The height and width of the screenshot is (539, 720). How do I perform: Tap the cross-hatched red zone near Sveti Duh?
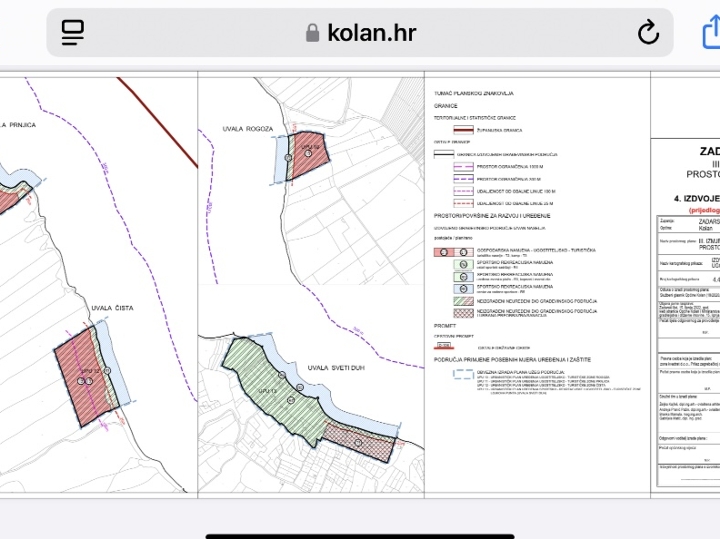[360, 443]
